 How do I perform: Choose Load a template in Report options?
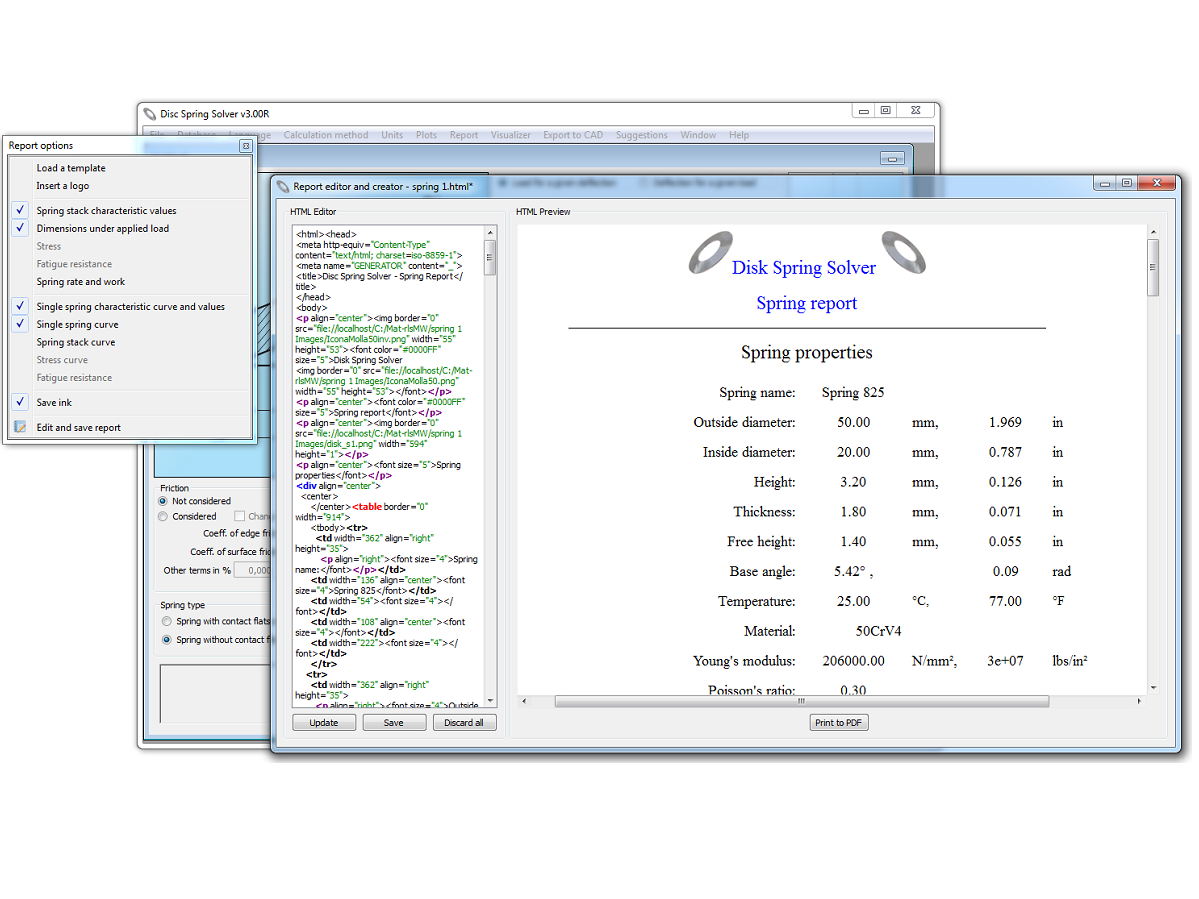(71, 168)
